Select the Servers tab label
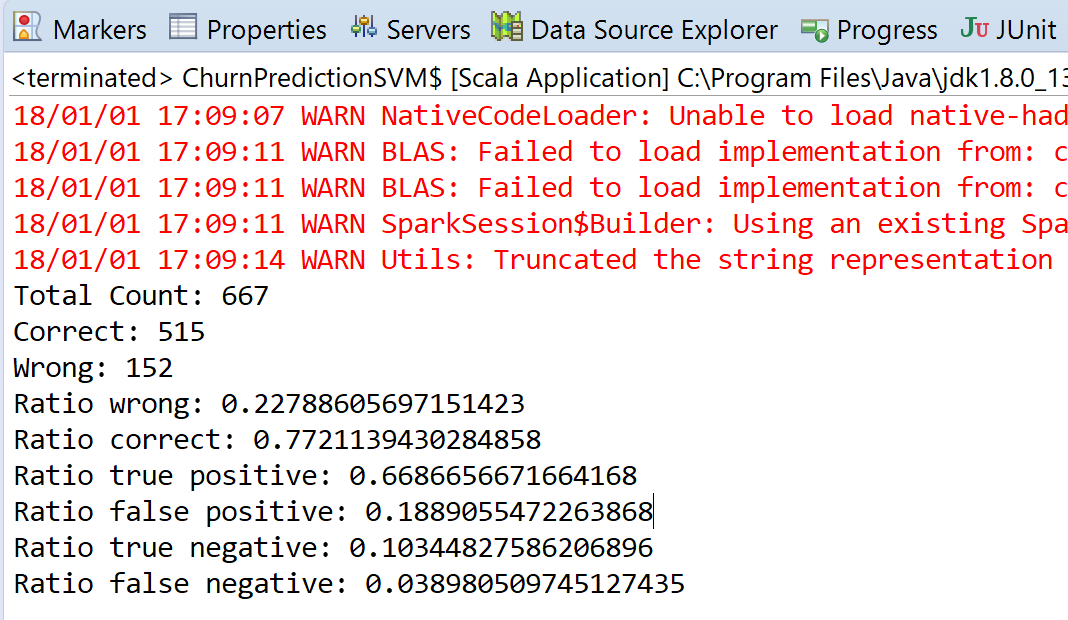The height and width of the screenshot is (620, 1068). point(428,30)
